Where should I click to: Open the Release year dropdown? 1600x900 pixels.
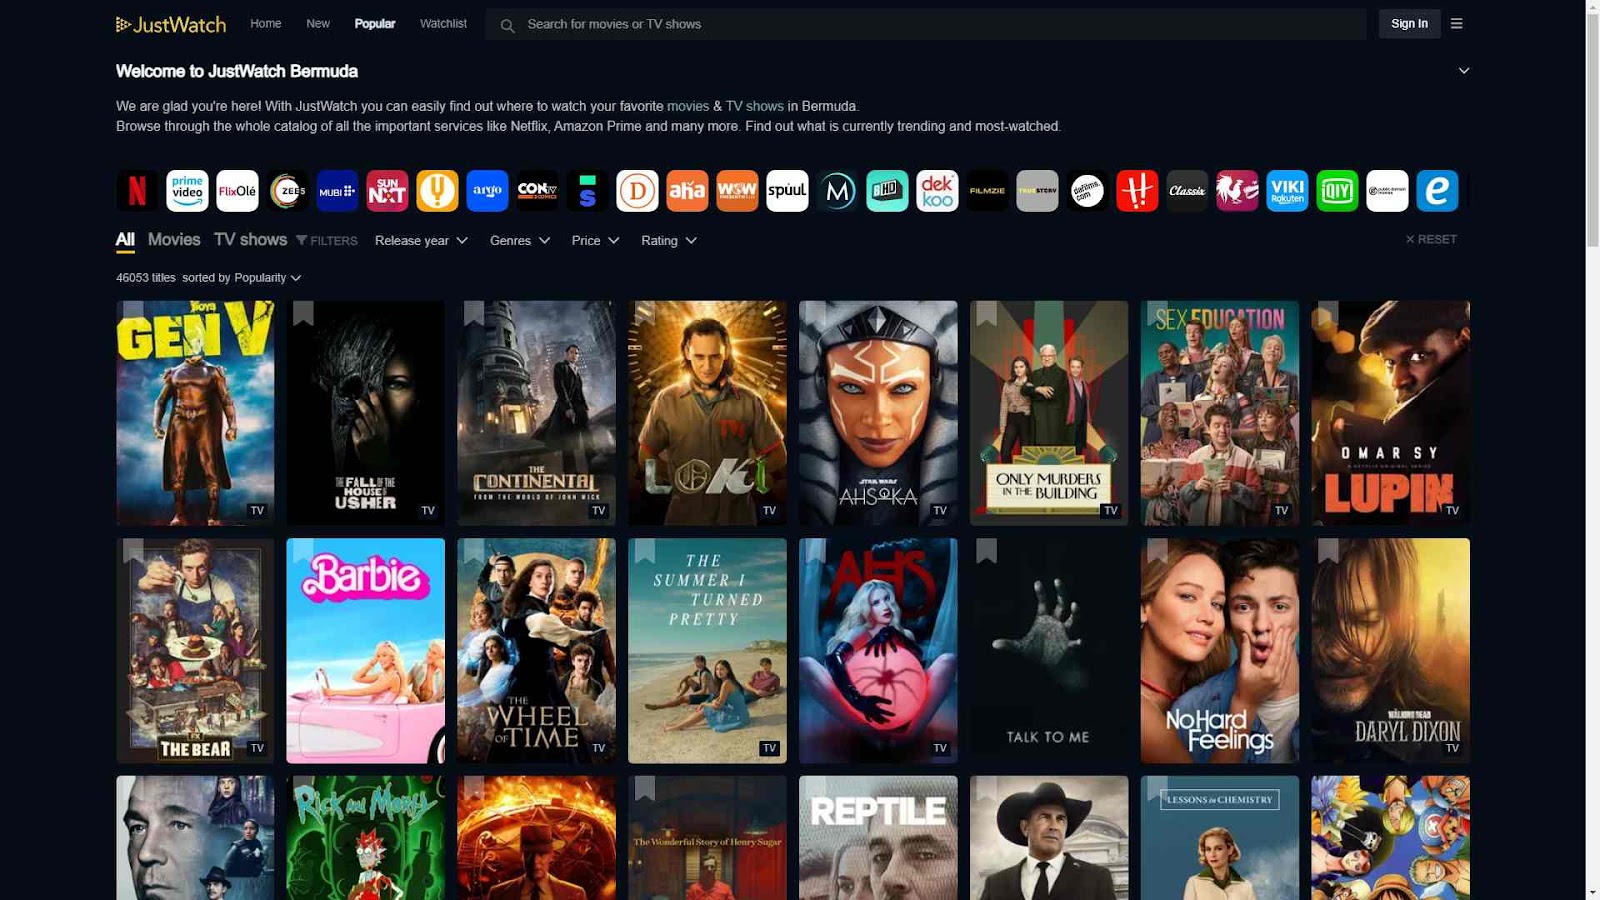coord(421,241)
